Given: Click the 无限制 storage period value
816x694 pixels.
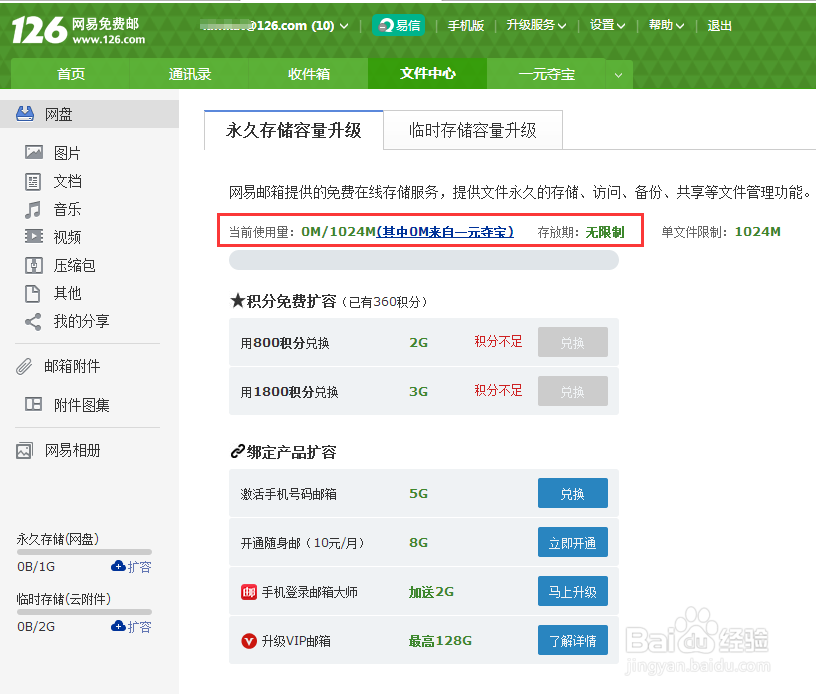Looking at the screenshot, I should coord(605,232).
